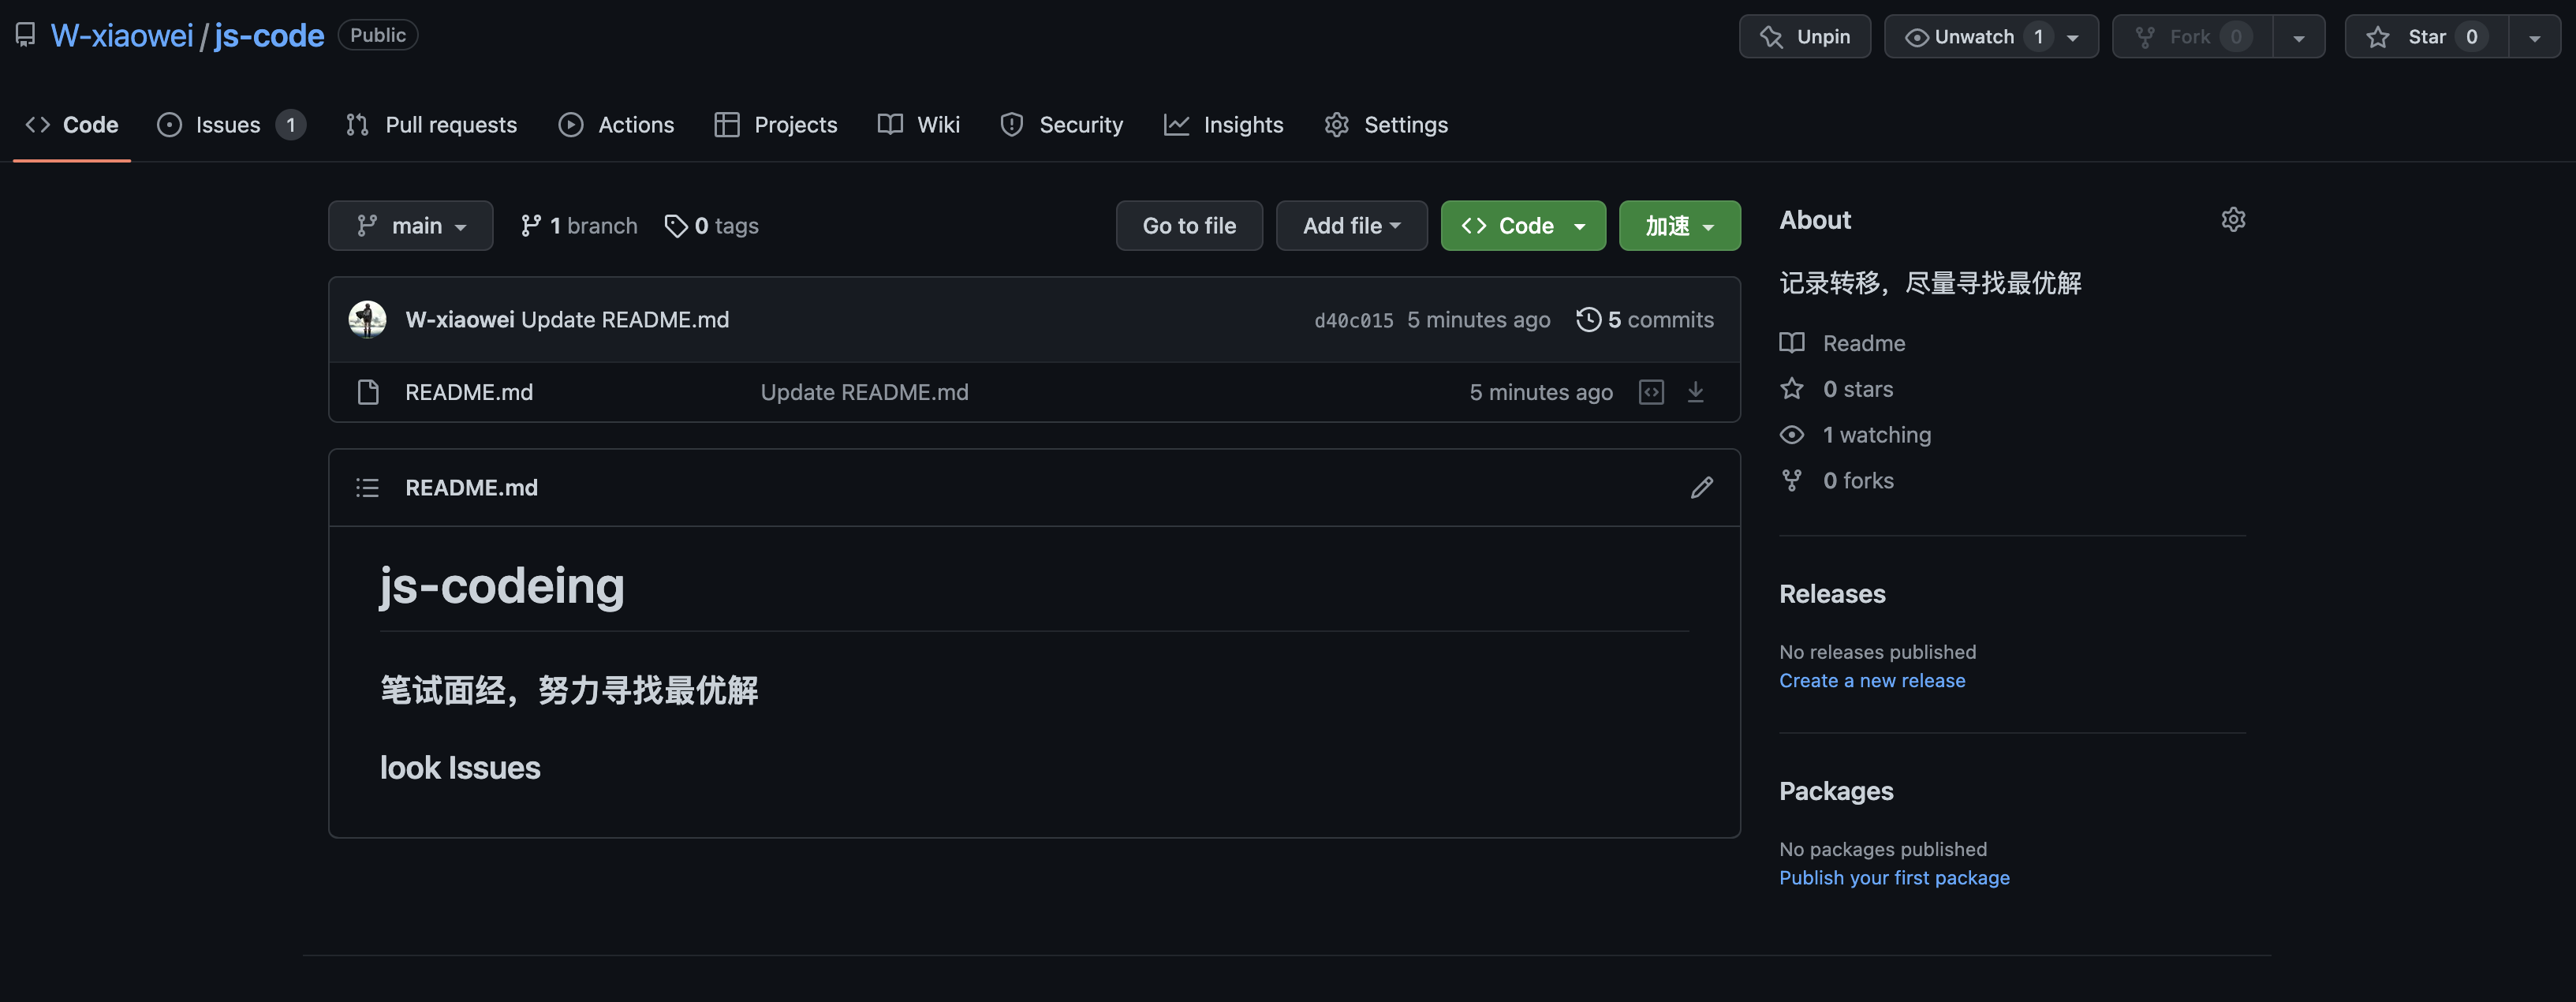Screen dimensions: 2576x1002
Task: Open the Actions tab
Action: (x=616, y=125)
